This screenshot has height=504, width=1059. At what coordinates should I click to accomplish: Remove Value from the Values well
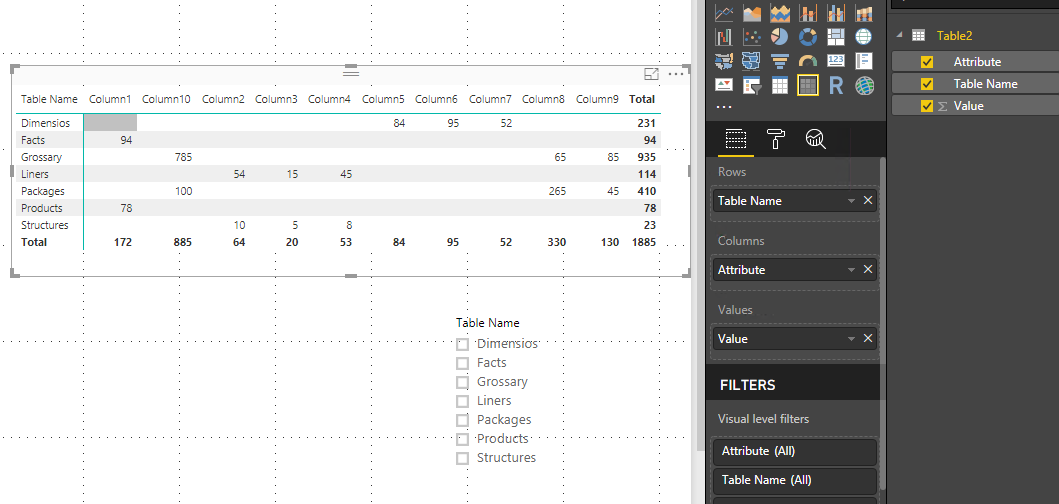point(868,338)
